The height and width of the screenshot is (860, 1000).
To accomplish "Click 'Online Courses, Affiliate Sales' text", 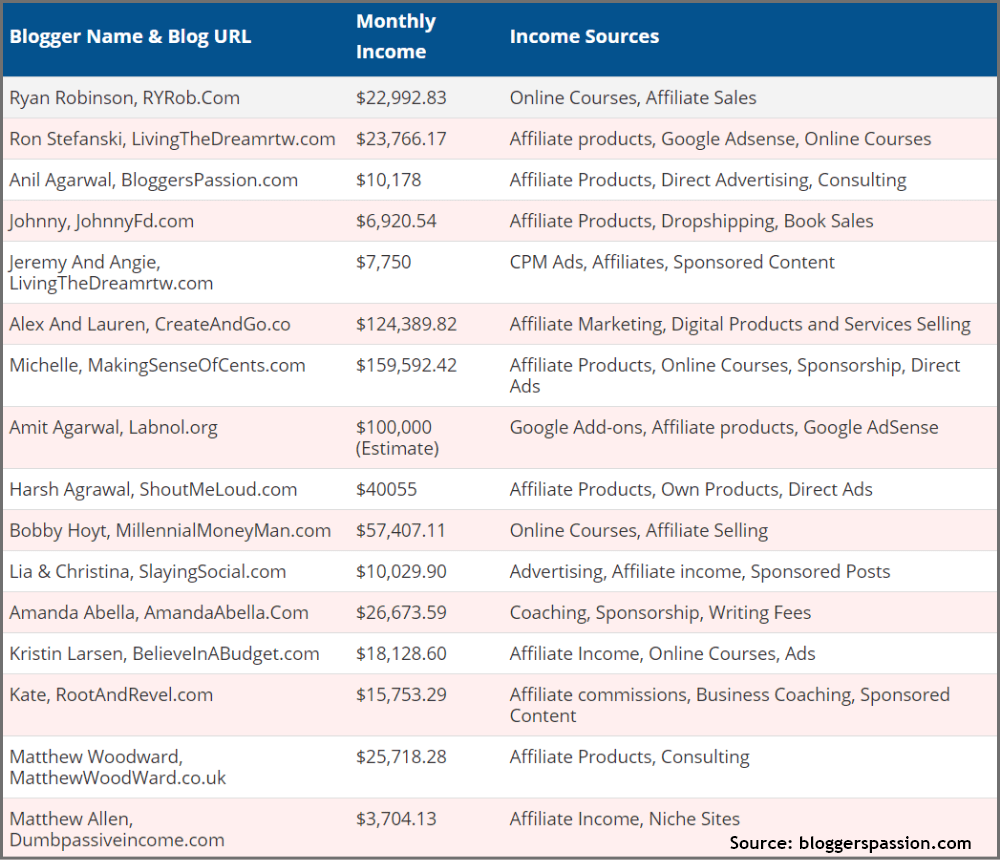I will click(633, 98).
